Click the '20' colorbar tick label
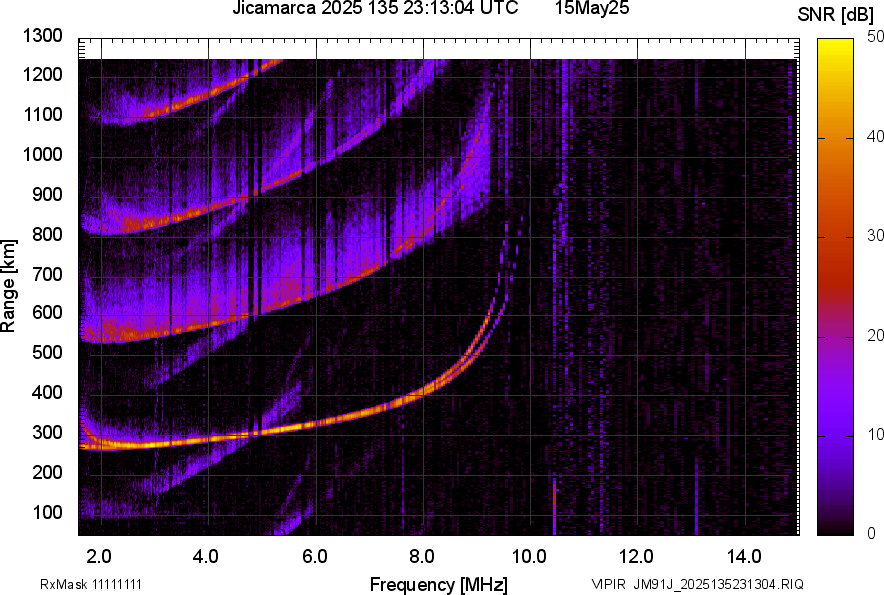Image resolution: width=884 pixels, height=595 pixels. pos(875,336)
